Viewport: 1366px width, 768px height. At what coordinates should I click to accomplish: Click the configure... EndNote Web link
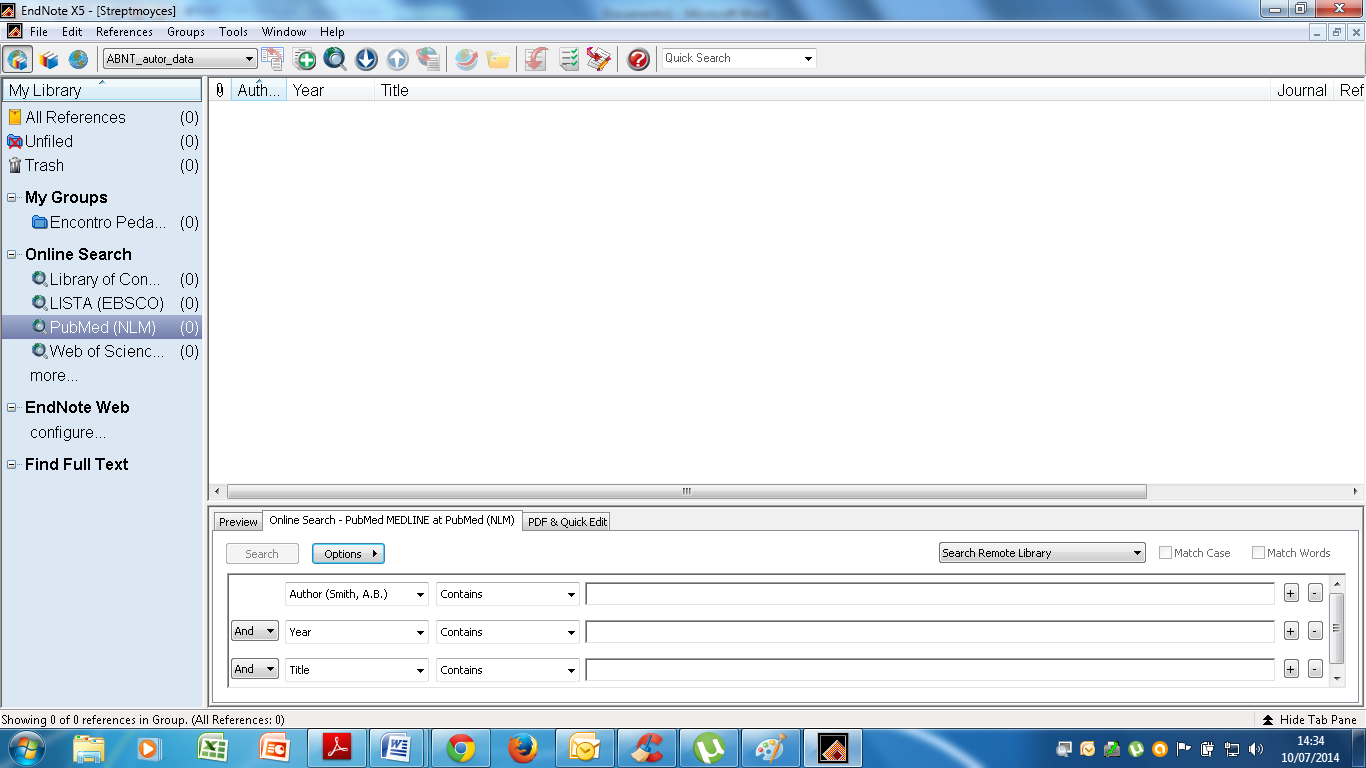tap(68, 433)
